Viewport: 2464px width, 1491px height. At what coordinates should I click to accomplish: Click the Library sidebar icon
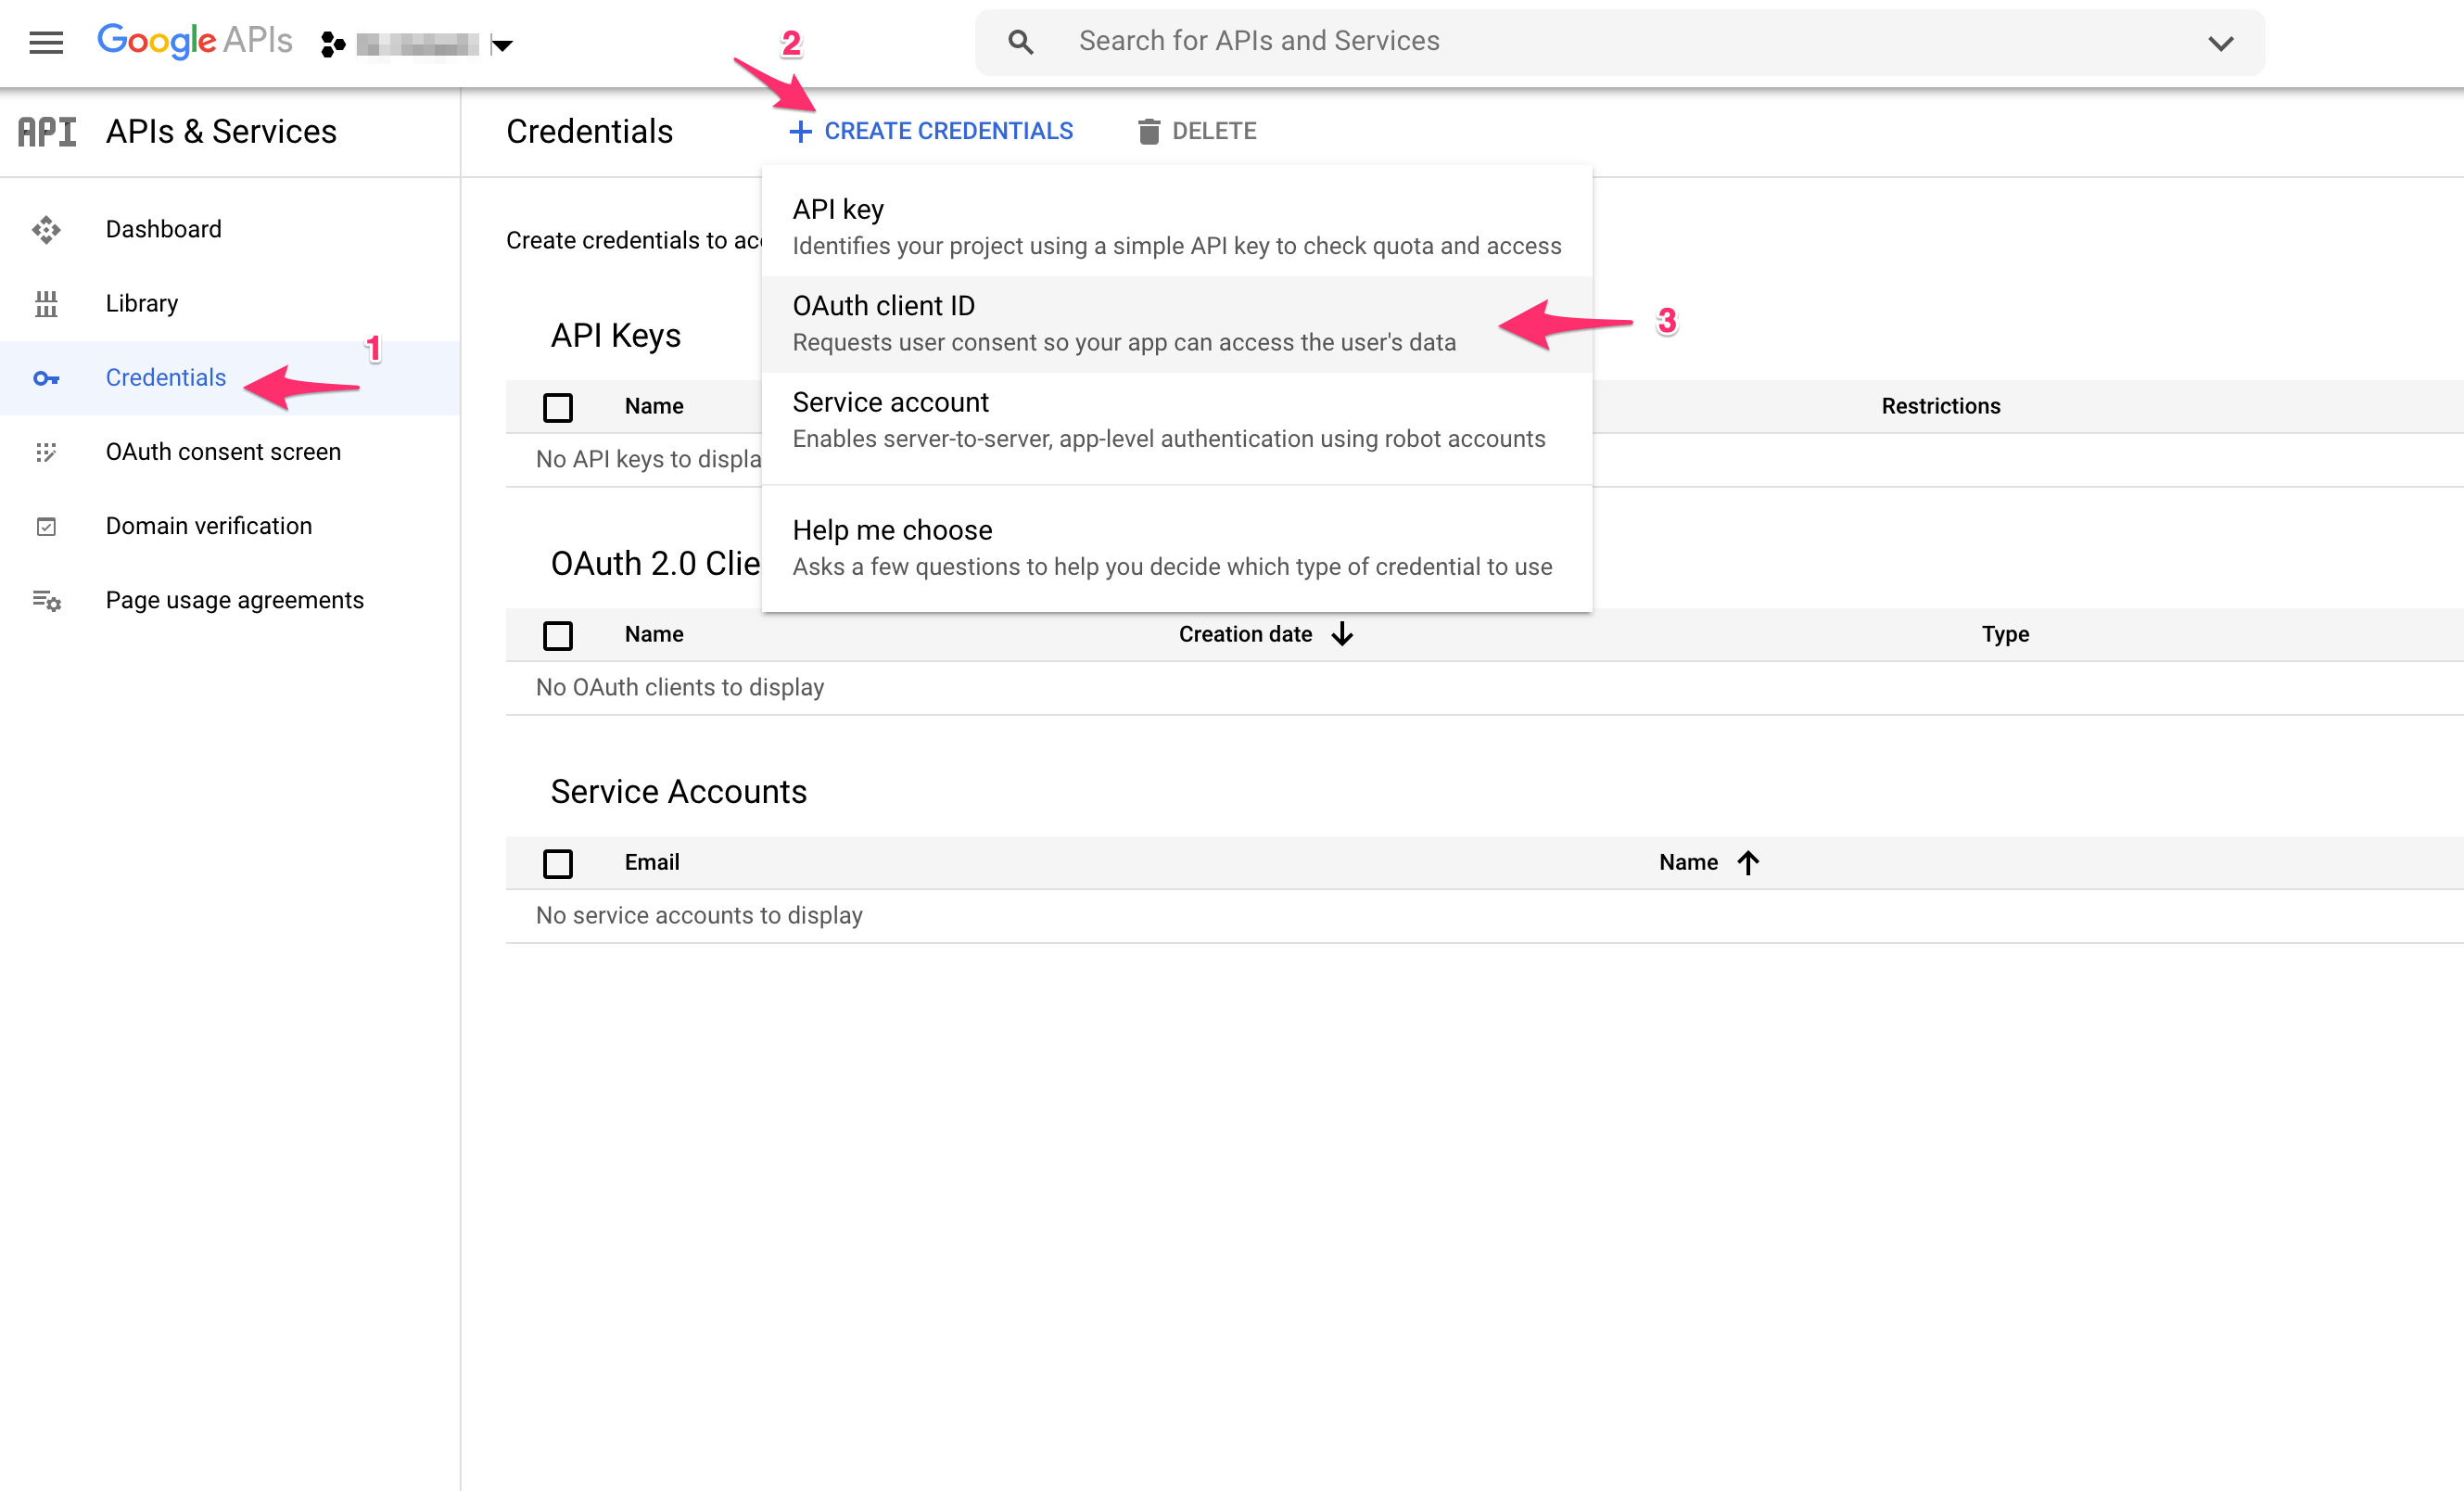[x=46, y=303]
